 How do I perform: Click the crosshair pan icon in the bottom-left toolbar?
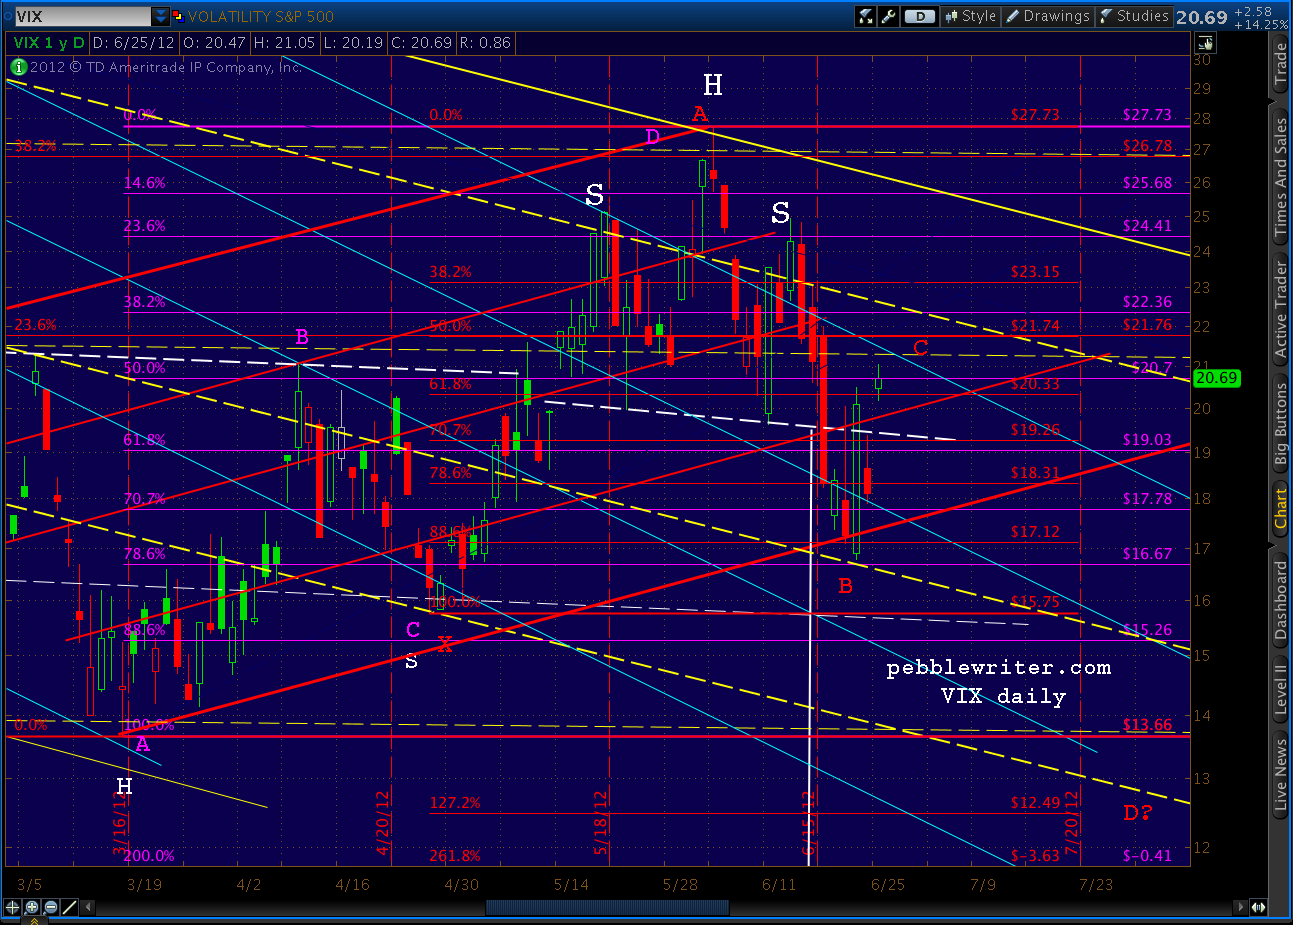[13, 907]
